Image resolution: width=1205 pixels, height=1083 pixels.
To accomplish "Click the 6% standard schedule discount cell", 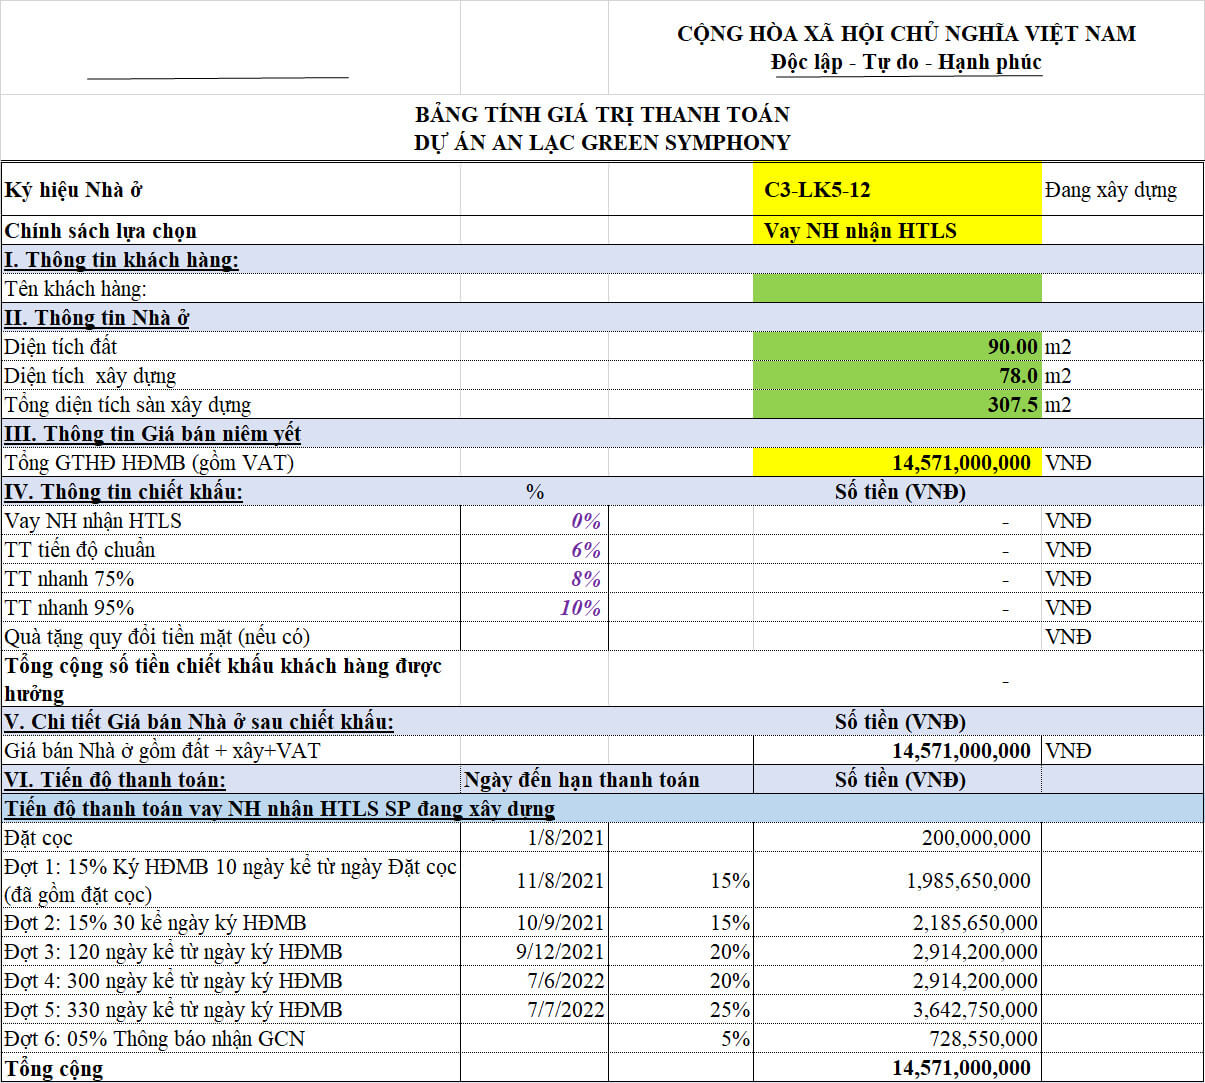I will pyautogui.click(x=534, y=550).
